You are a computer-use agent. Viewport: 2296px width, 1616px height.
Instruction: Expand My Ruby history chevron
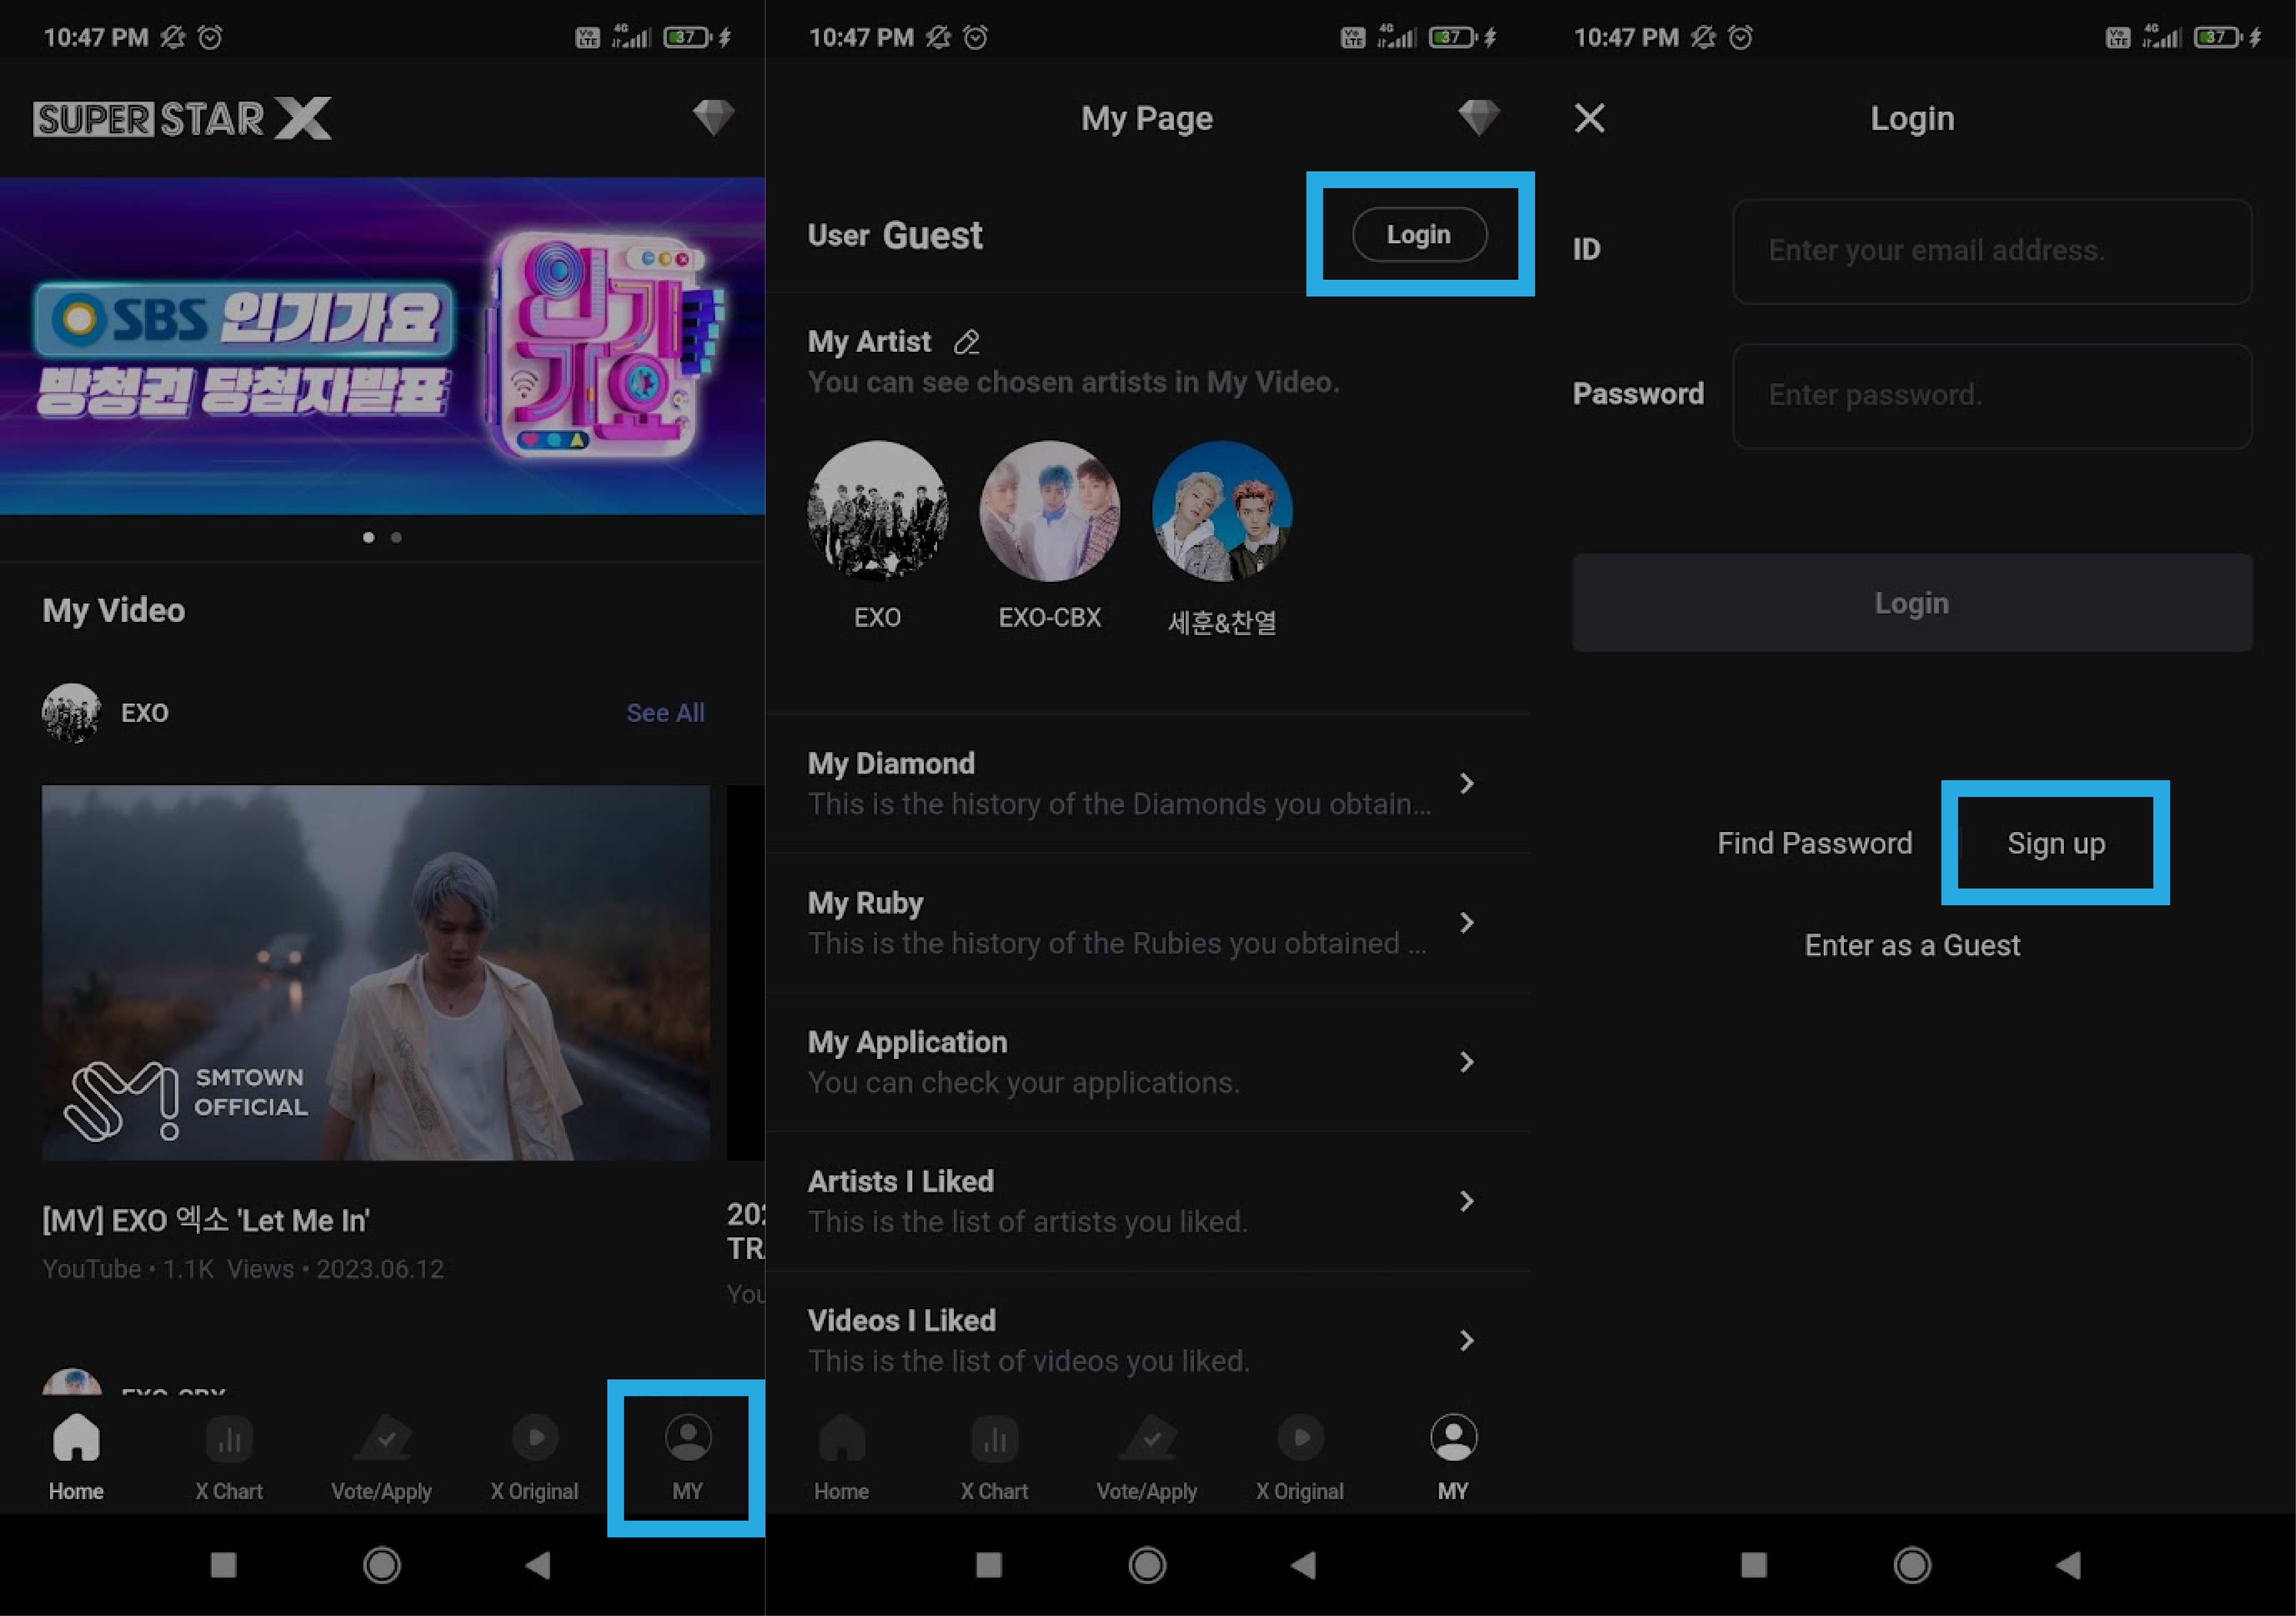(1466, 922)
